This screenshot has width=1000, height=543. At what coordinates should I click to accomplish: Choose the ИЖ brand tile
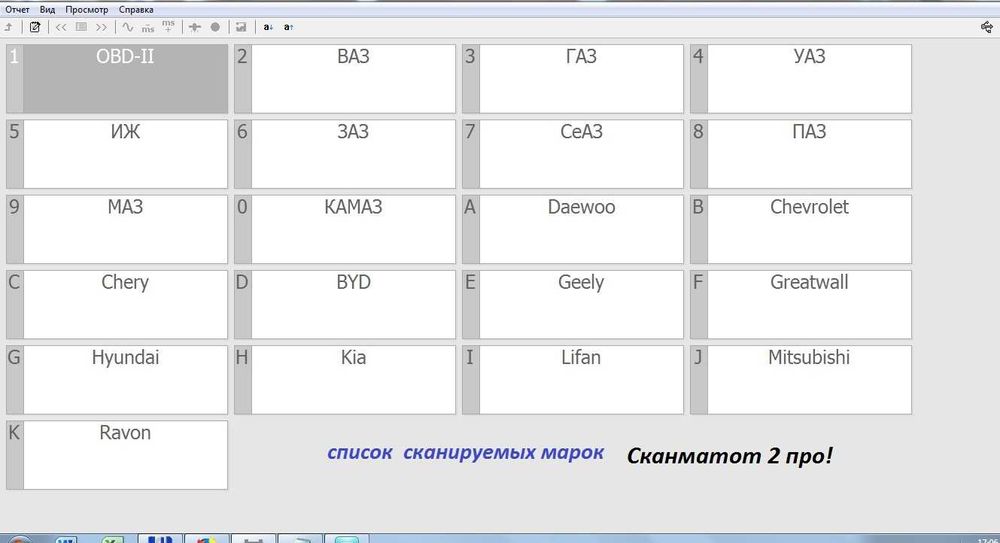pos(117,154)
